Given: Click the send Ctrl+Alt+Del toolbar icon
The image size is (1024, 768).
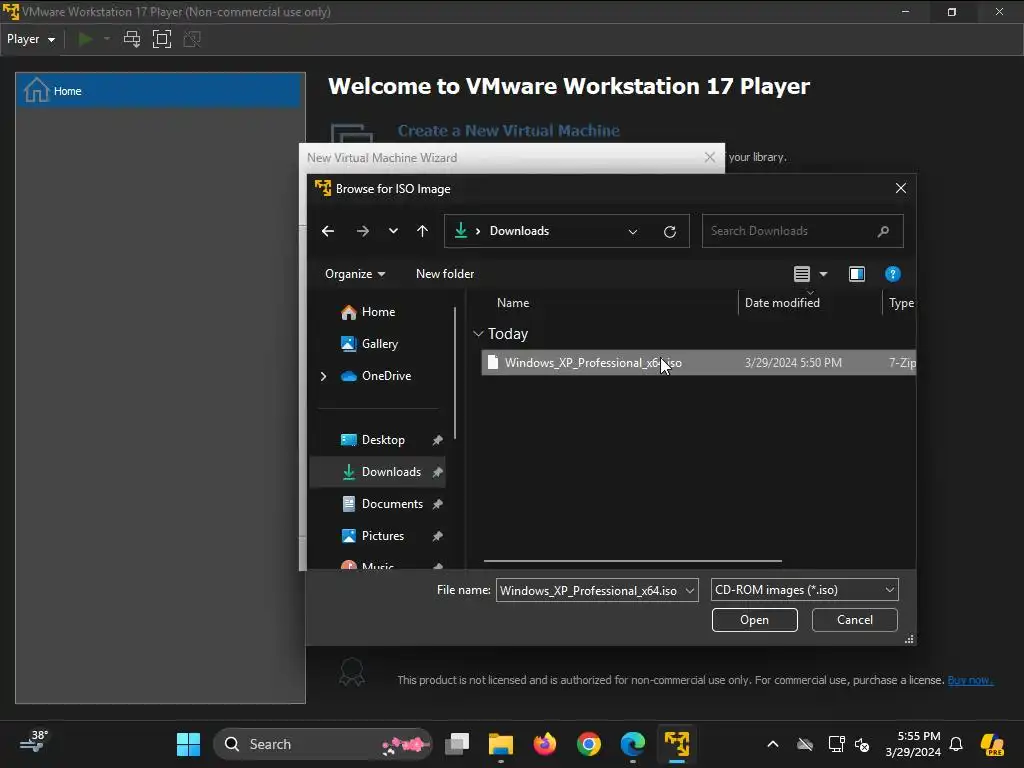Looking at the screenshot, I should pos(132,39).
